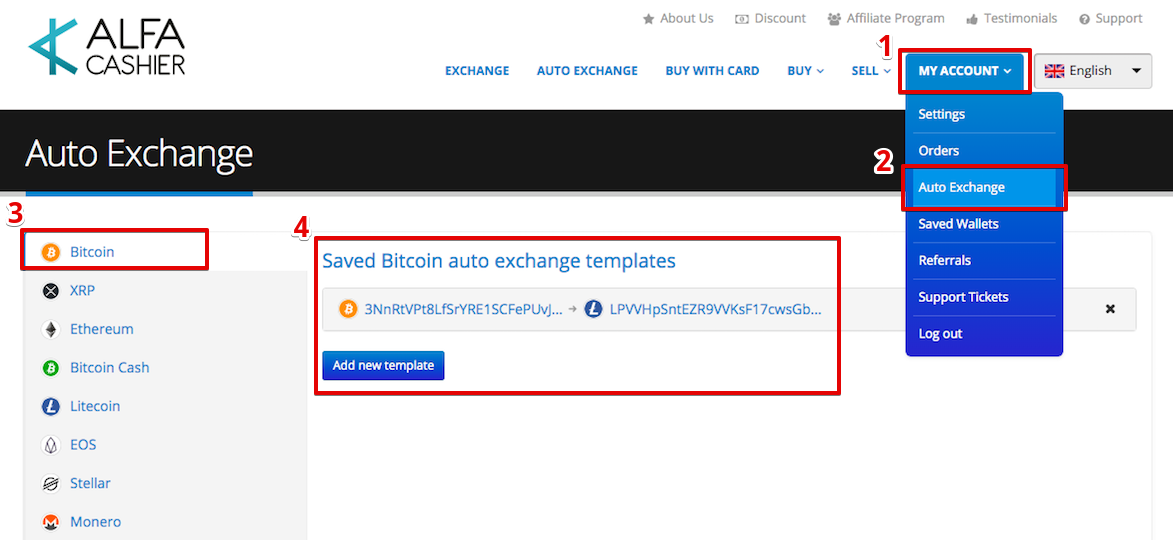Open the English language dropdown
This screenshot has width=1173, height=540.
tap(1092, 71)
